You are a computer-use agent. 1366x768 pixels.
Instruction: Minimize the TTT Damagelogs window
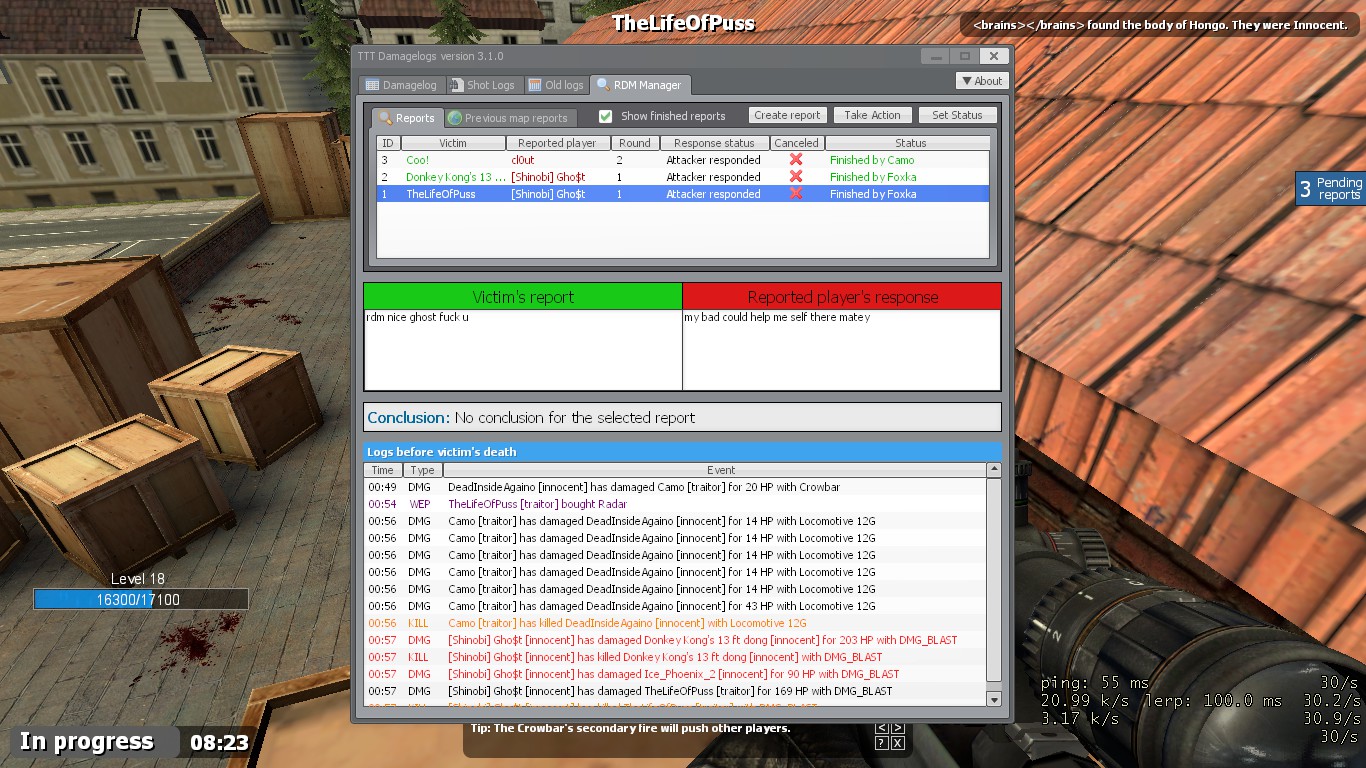pyautogui.click(x=935, y=56)
